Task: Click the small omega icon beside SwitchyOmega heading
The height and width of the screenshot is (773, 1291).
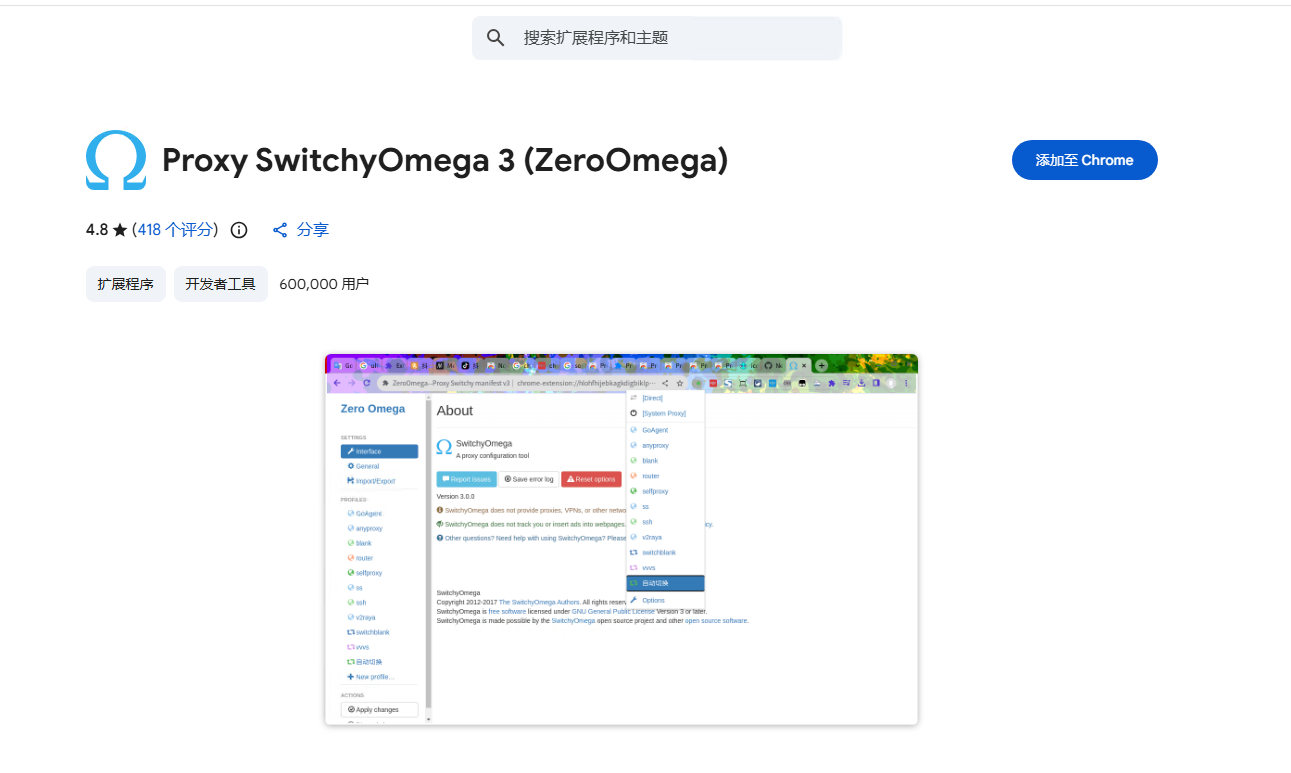Action: point(444,447)
